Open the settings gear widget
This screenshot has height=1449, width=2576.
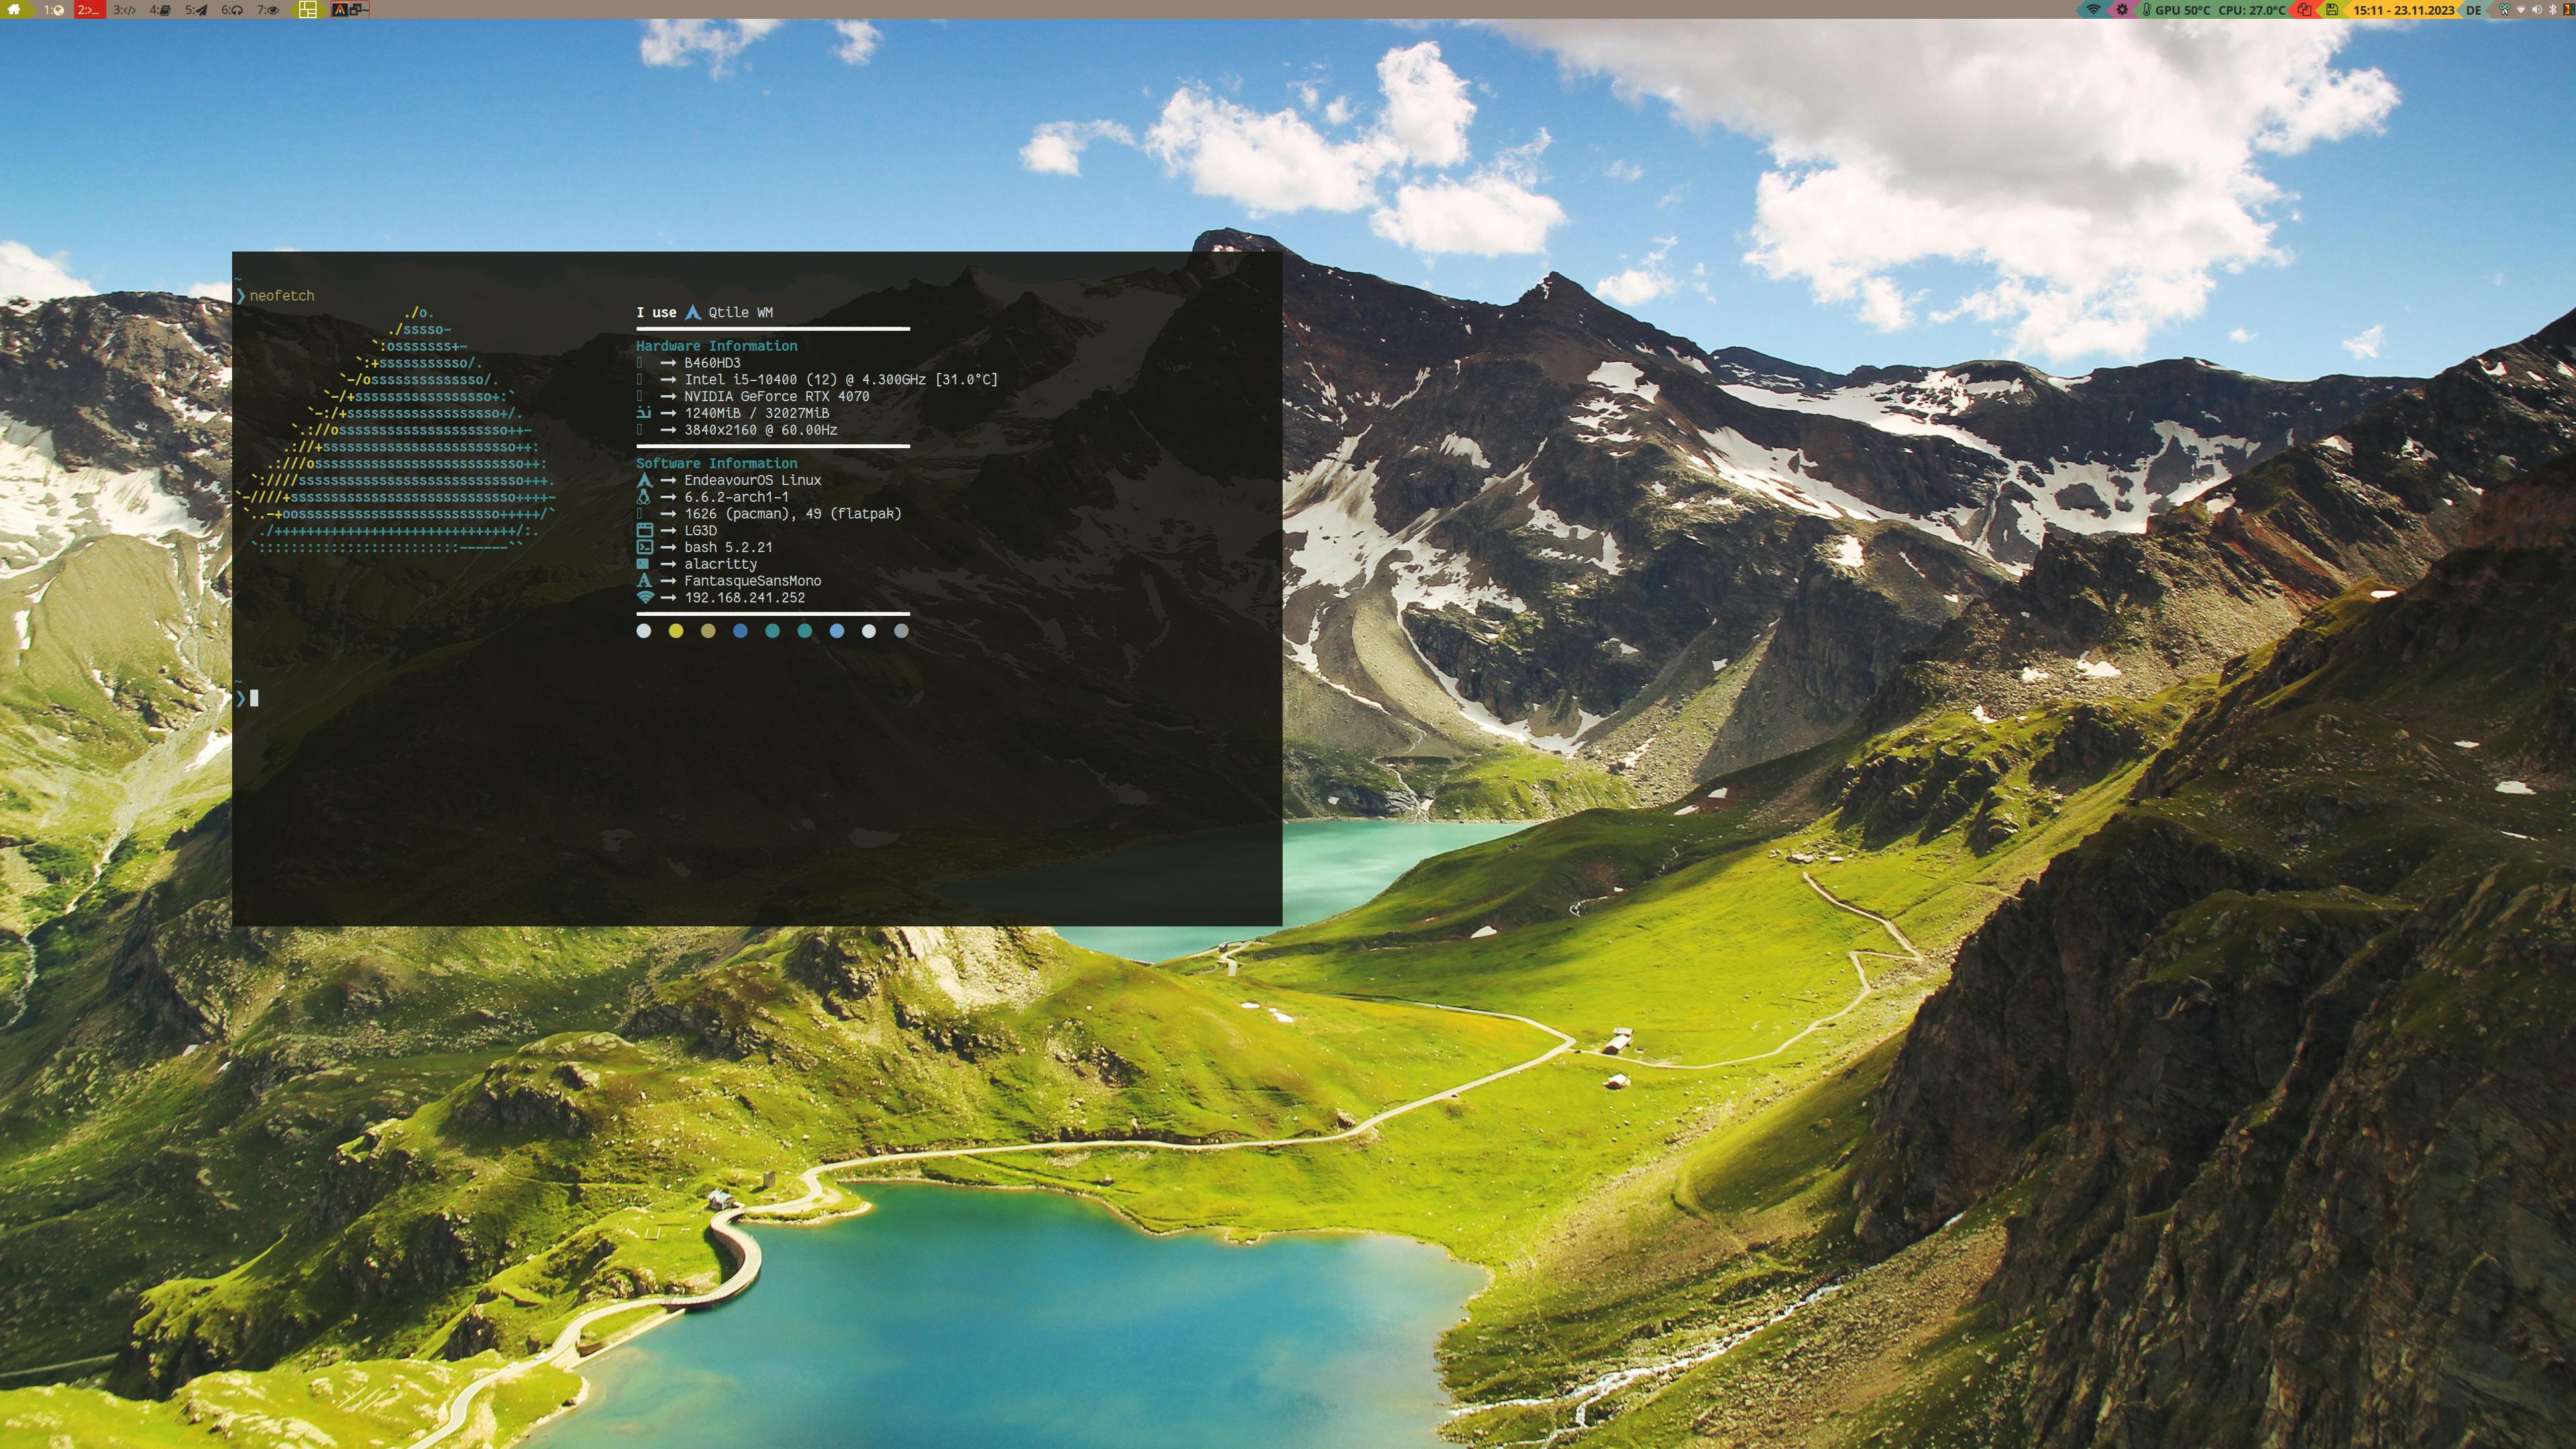[2122, 10]
